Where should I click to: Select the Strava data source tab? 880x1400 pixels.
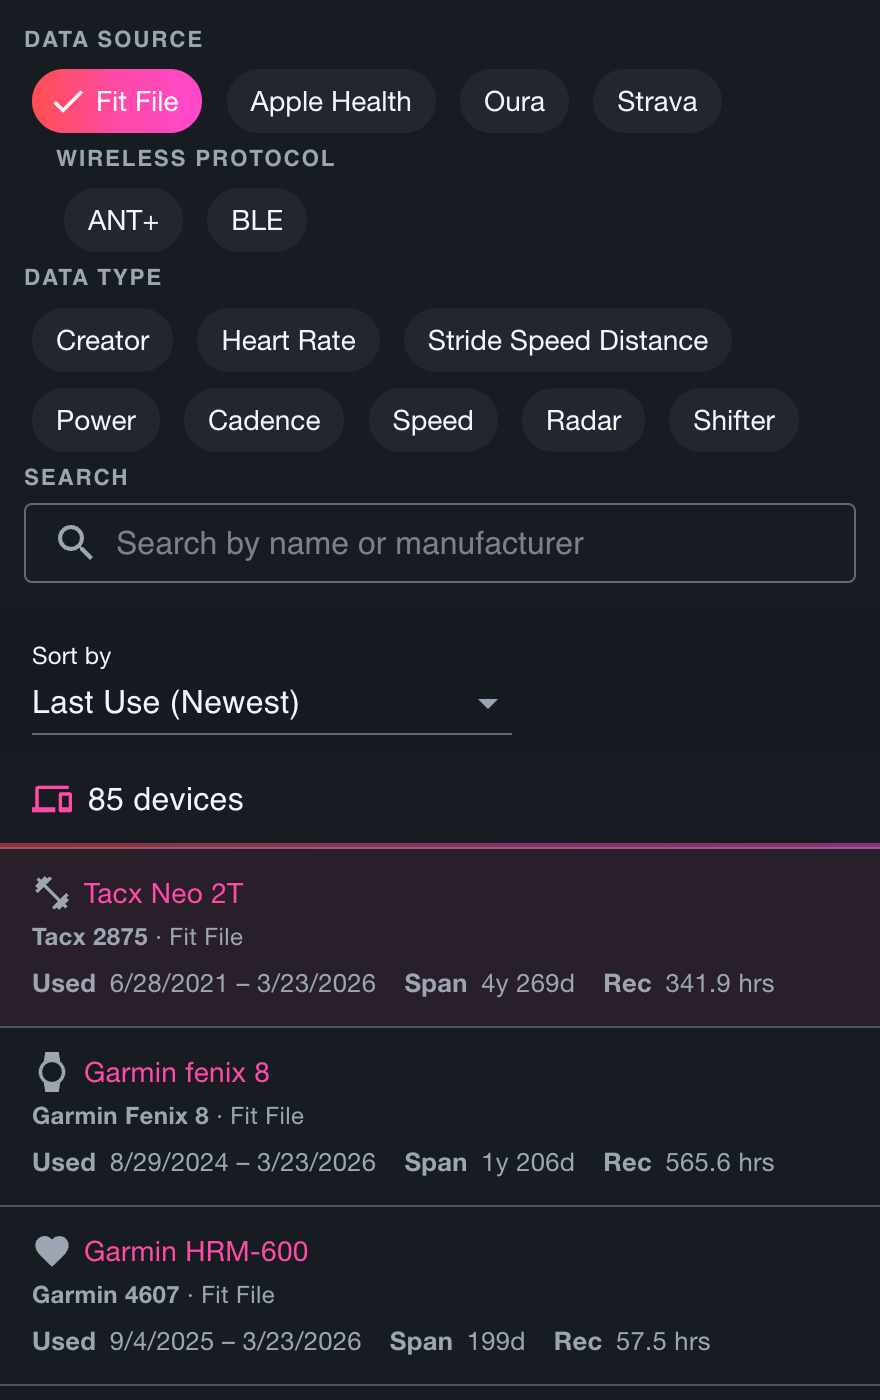pyautogui.click(x=657, y=100)
